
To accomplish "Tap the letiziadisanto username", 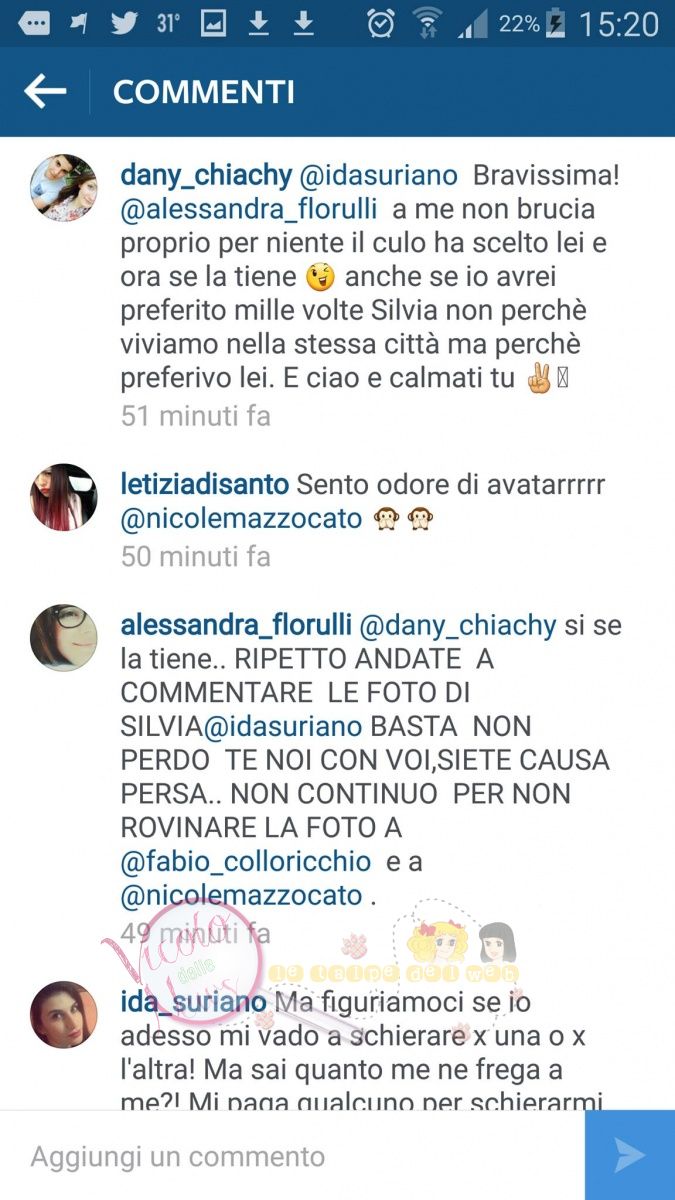I will click(x=204, y=485).
